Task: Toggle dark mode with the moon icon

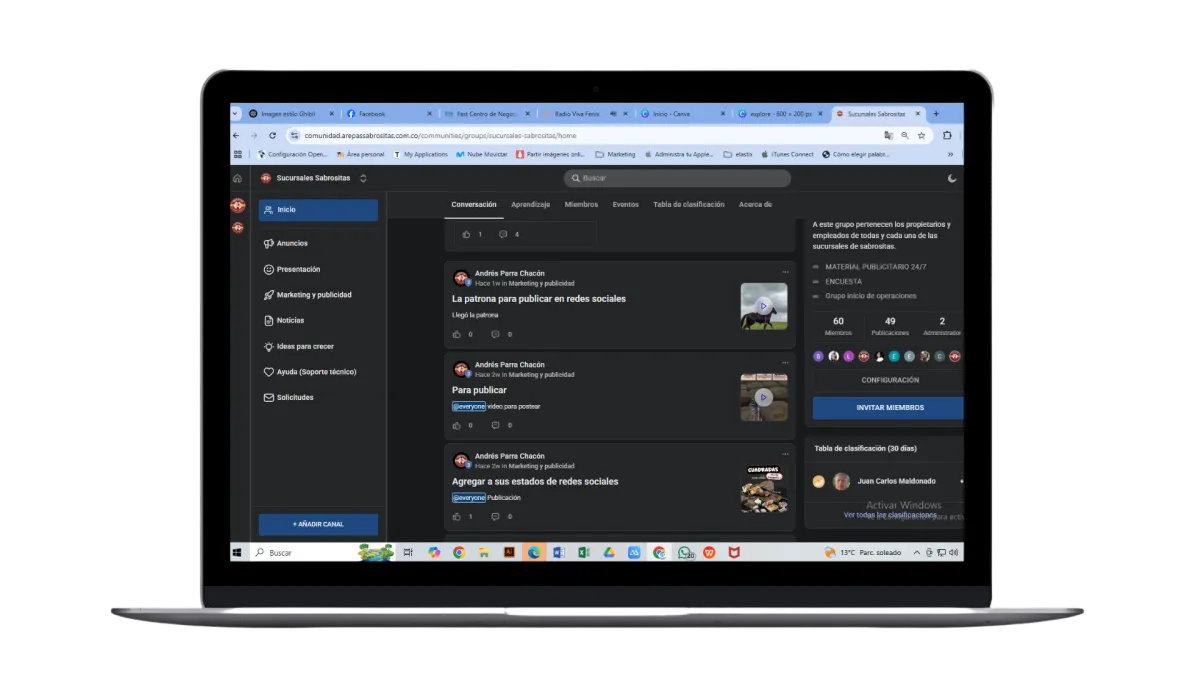Action: [952, 179]
